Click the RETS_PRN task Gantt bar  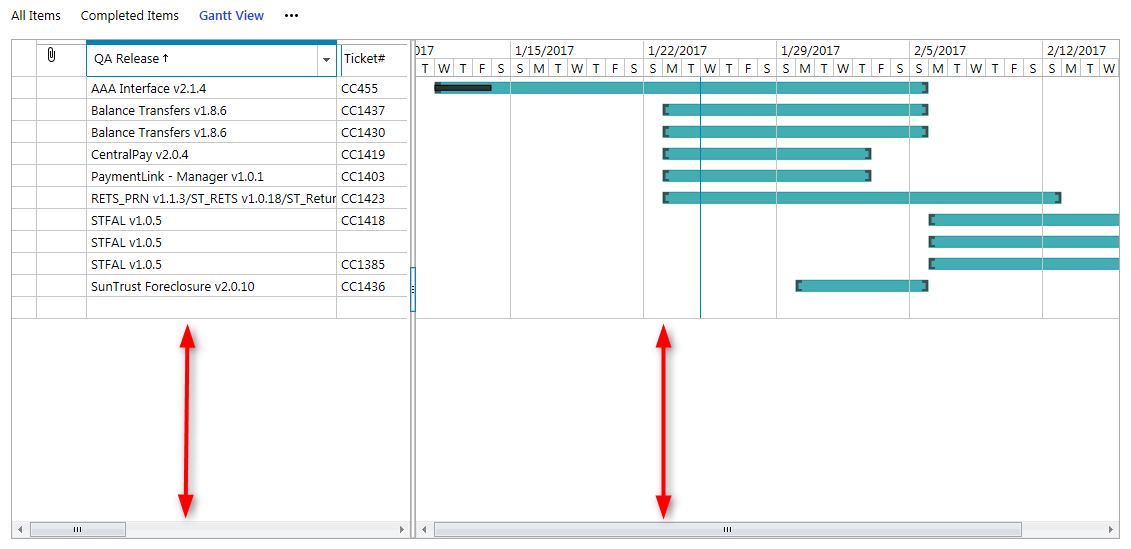(x=860, y=198)
